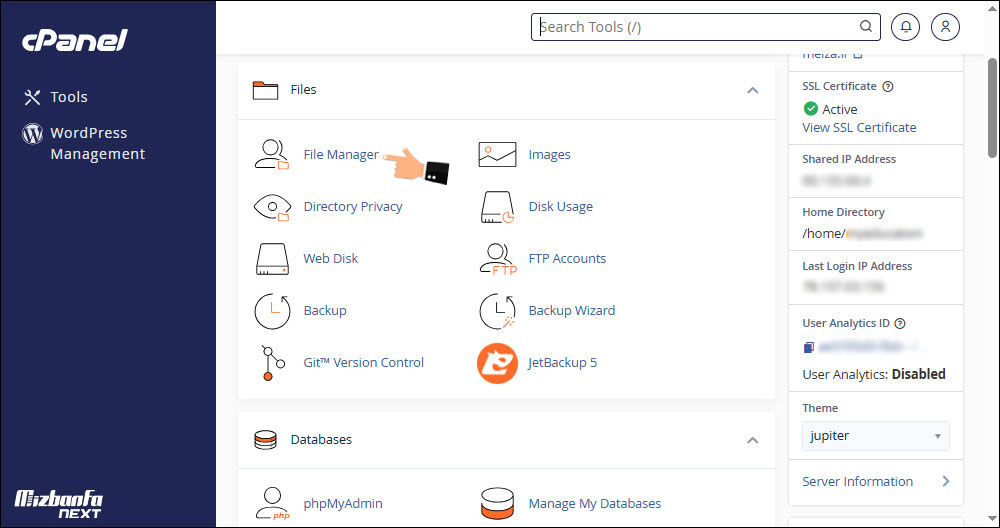Open the Backup Wizard link

pyautogui.click(x=571, y=311)
